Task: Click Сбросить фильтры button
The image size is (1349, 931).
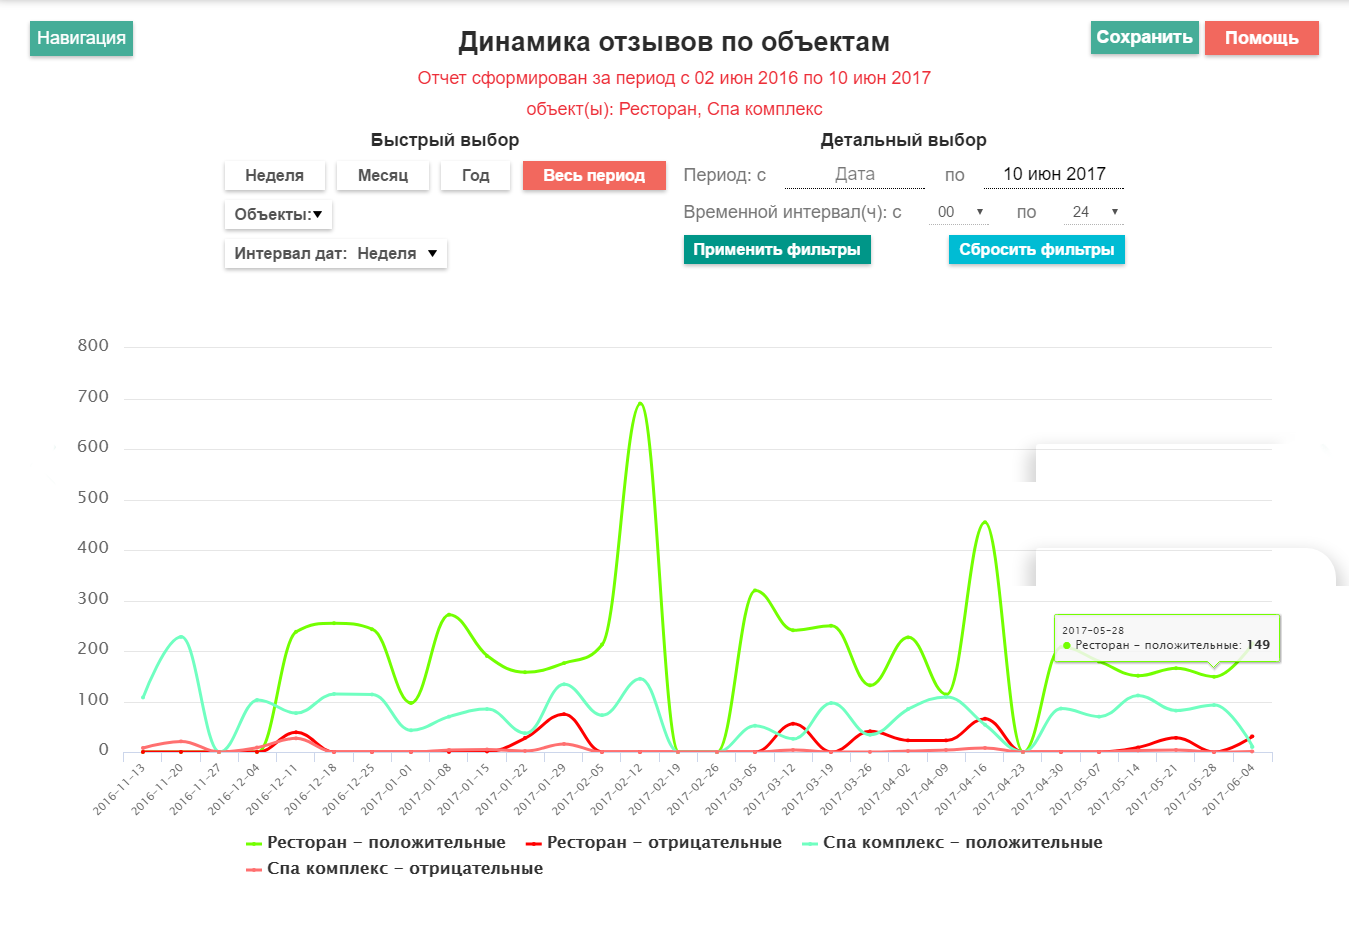Action: coord(1037,250)
